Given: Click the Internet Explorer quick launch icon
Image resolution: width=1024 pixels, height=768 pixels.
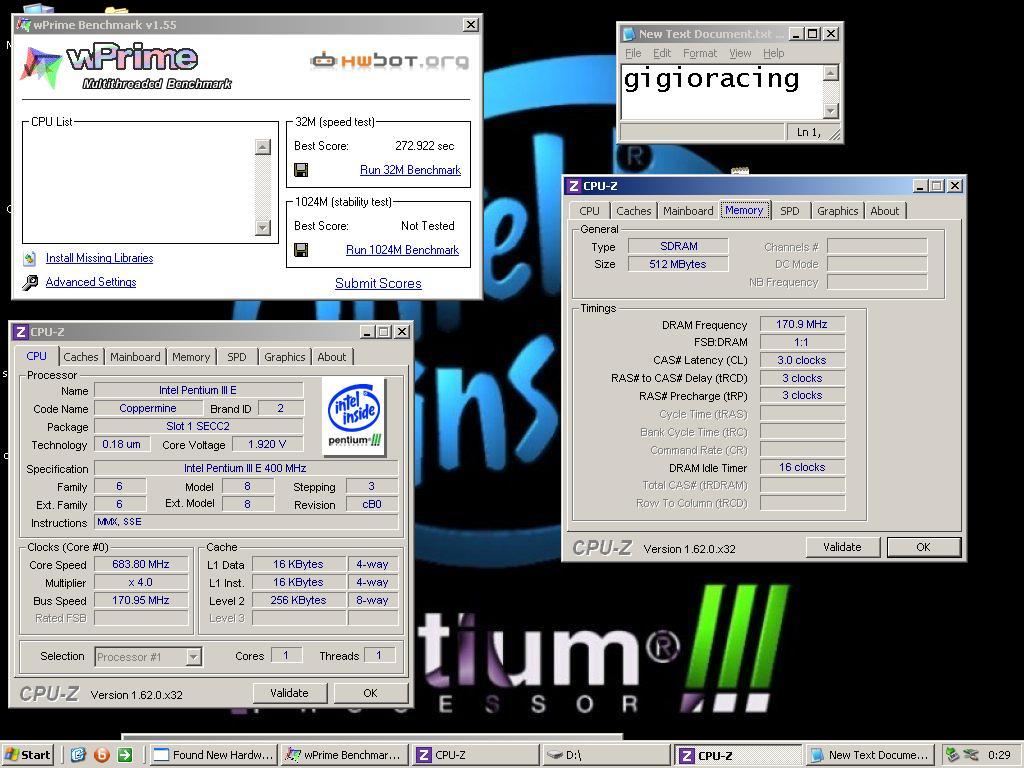Looking at the screenshot, I should point(78,755).
